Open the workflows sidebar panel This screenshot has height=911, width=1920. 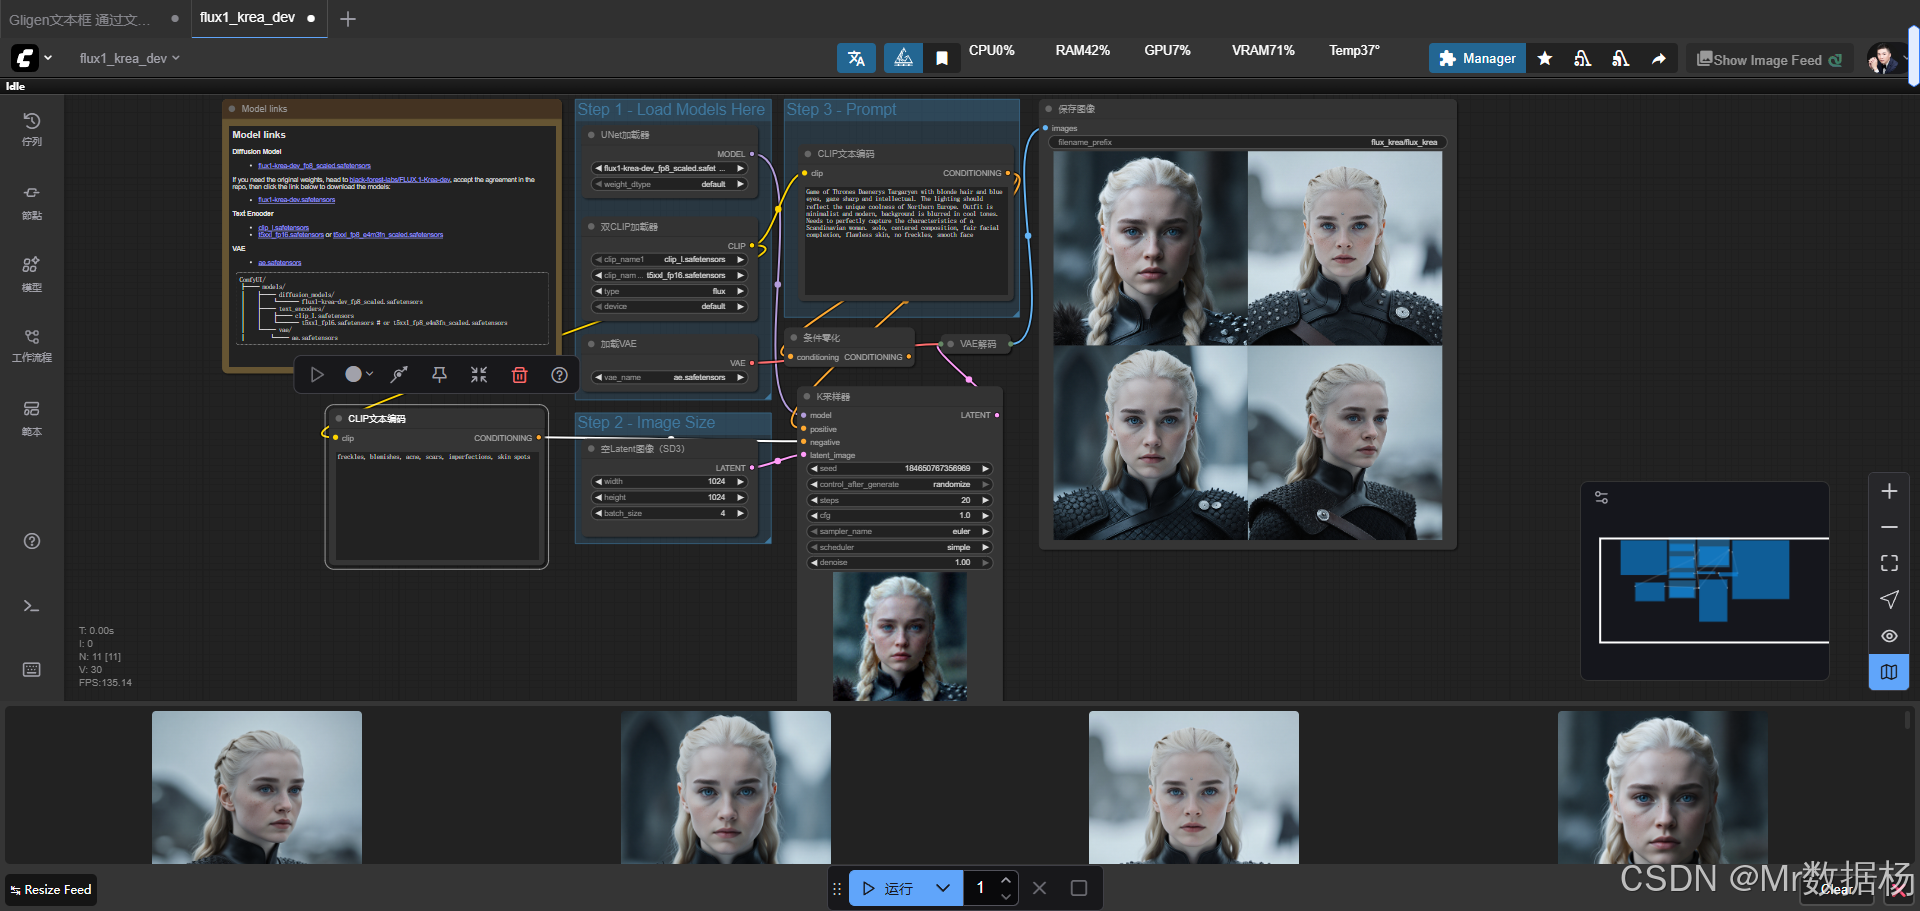[x=32, y=345]
